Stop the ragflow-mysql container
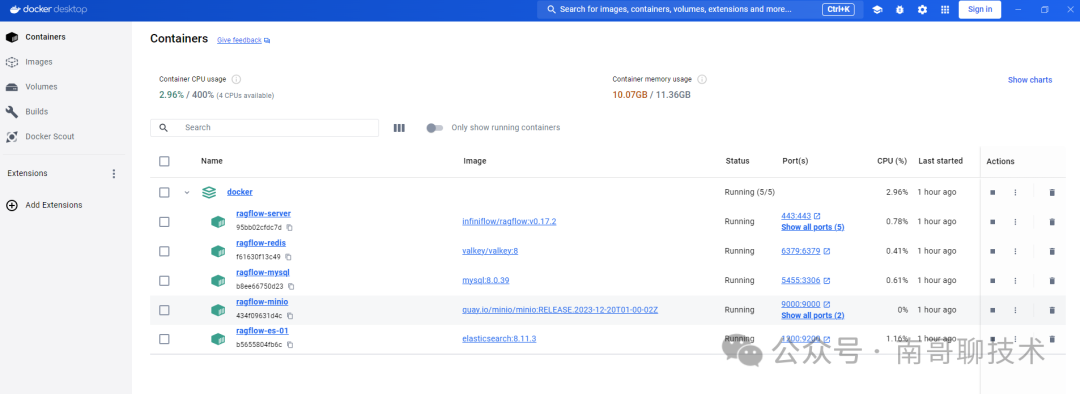The width and height of the screenshot is (1080, 394). (x=993, y=280)
